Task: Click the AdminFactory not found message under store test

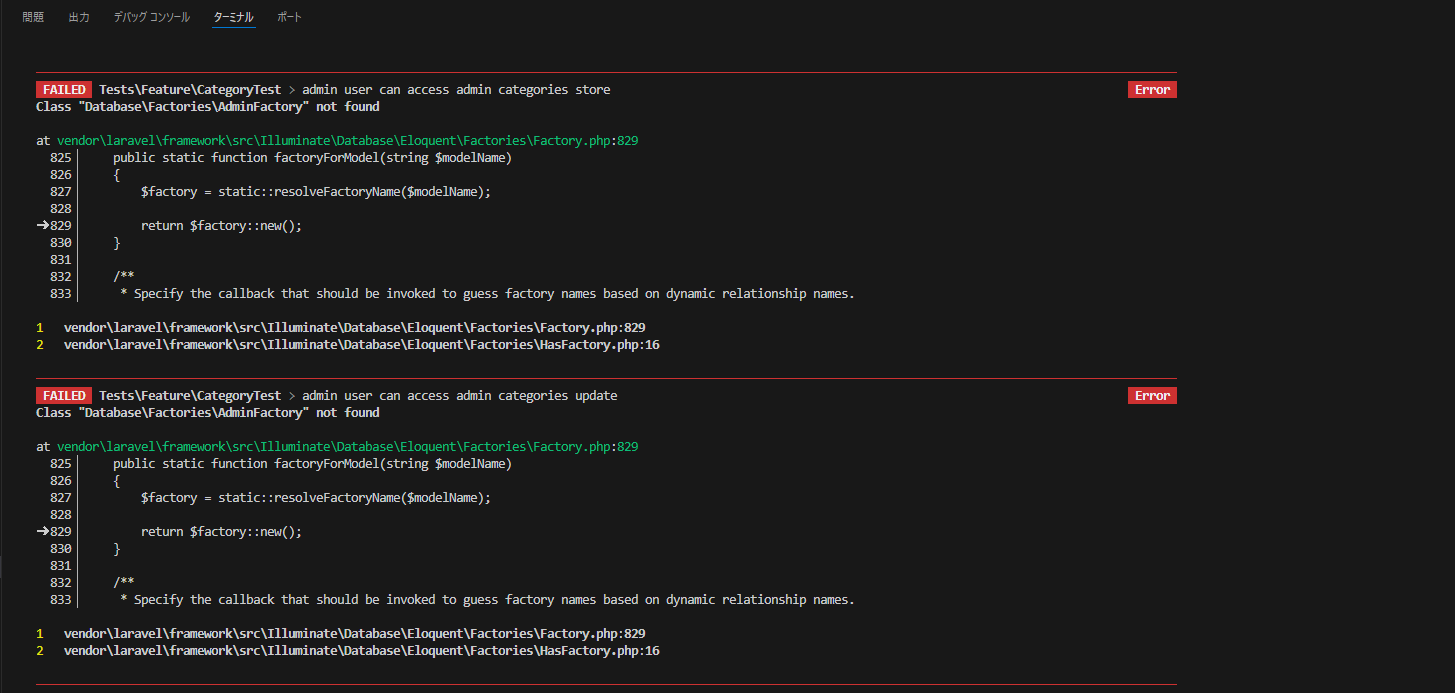Action: pos(208,107)
